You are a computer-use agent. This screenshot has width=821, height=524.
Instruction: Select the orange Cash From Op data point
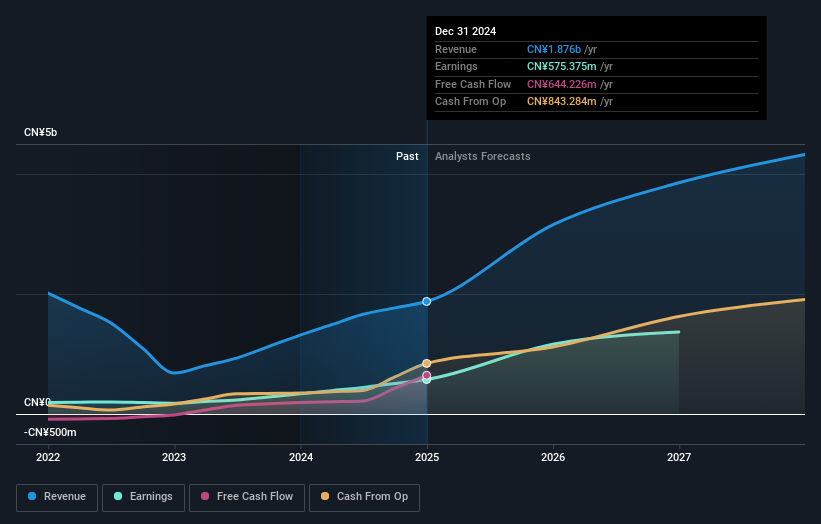(427, 363)
